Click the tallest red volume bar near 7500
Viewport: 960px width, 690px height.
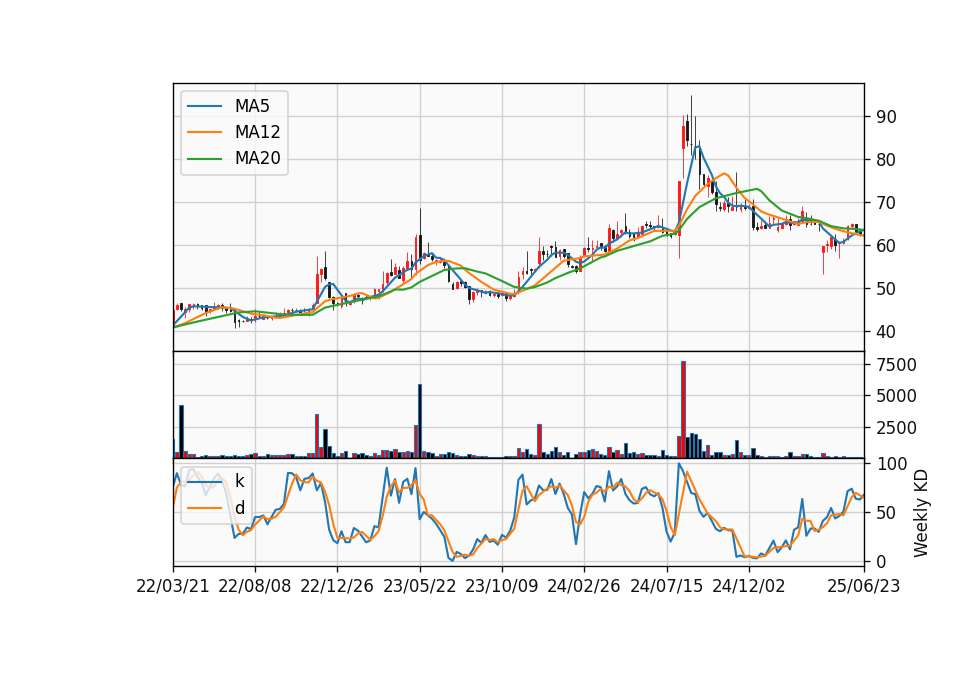tap(683, 410)
